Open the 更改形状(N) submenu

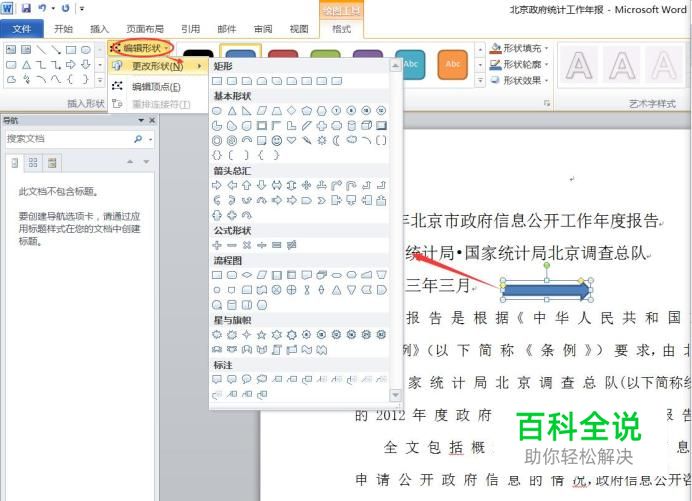point(158,66)
